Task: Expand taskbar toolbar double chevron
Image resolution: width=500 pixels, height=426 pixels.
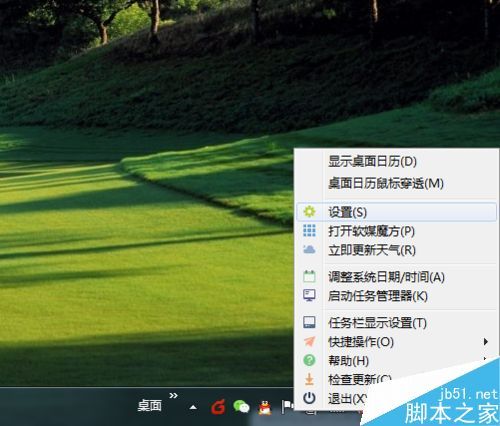Action: pos(173,396)
